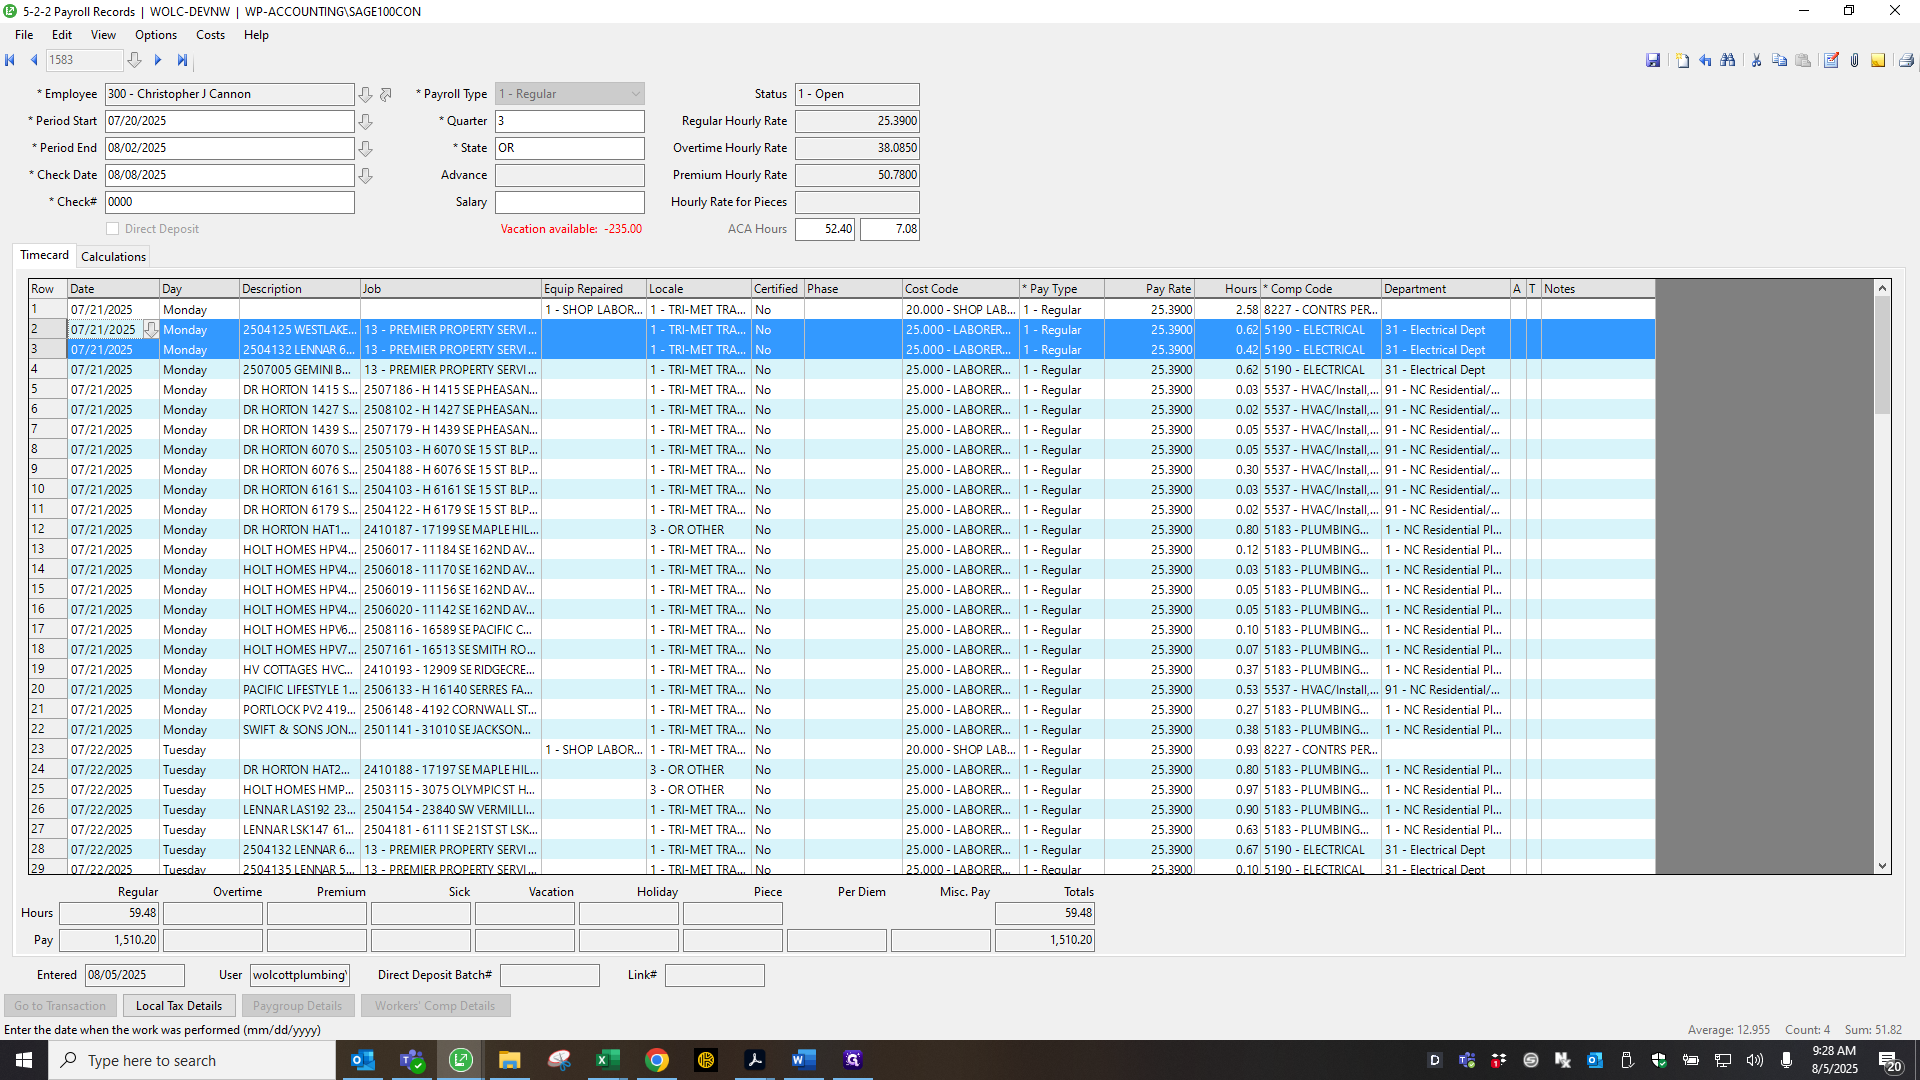Click the binoculars search icon

coord(1728,61)
